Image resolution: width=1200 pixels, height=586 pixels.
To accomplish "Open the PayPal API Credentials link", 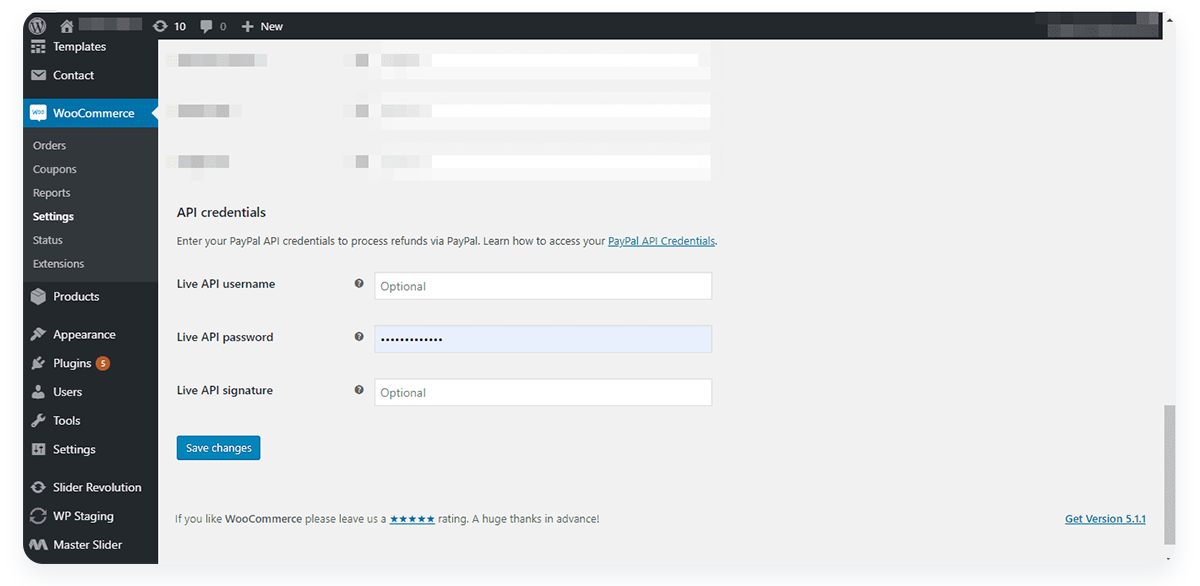I will pyautogui.click(x=661, y=241).
